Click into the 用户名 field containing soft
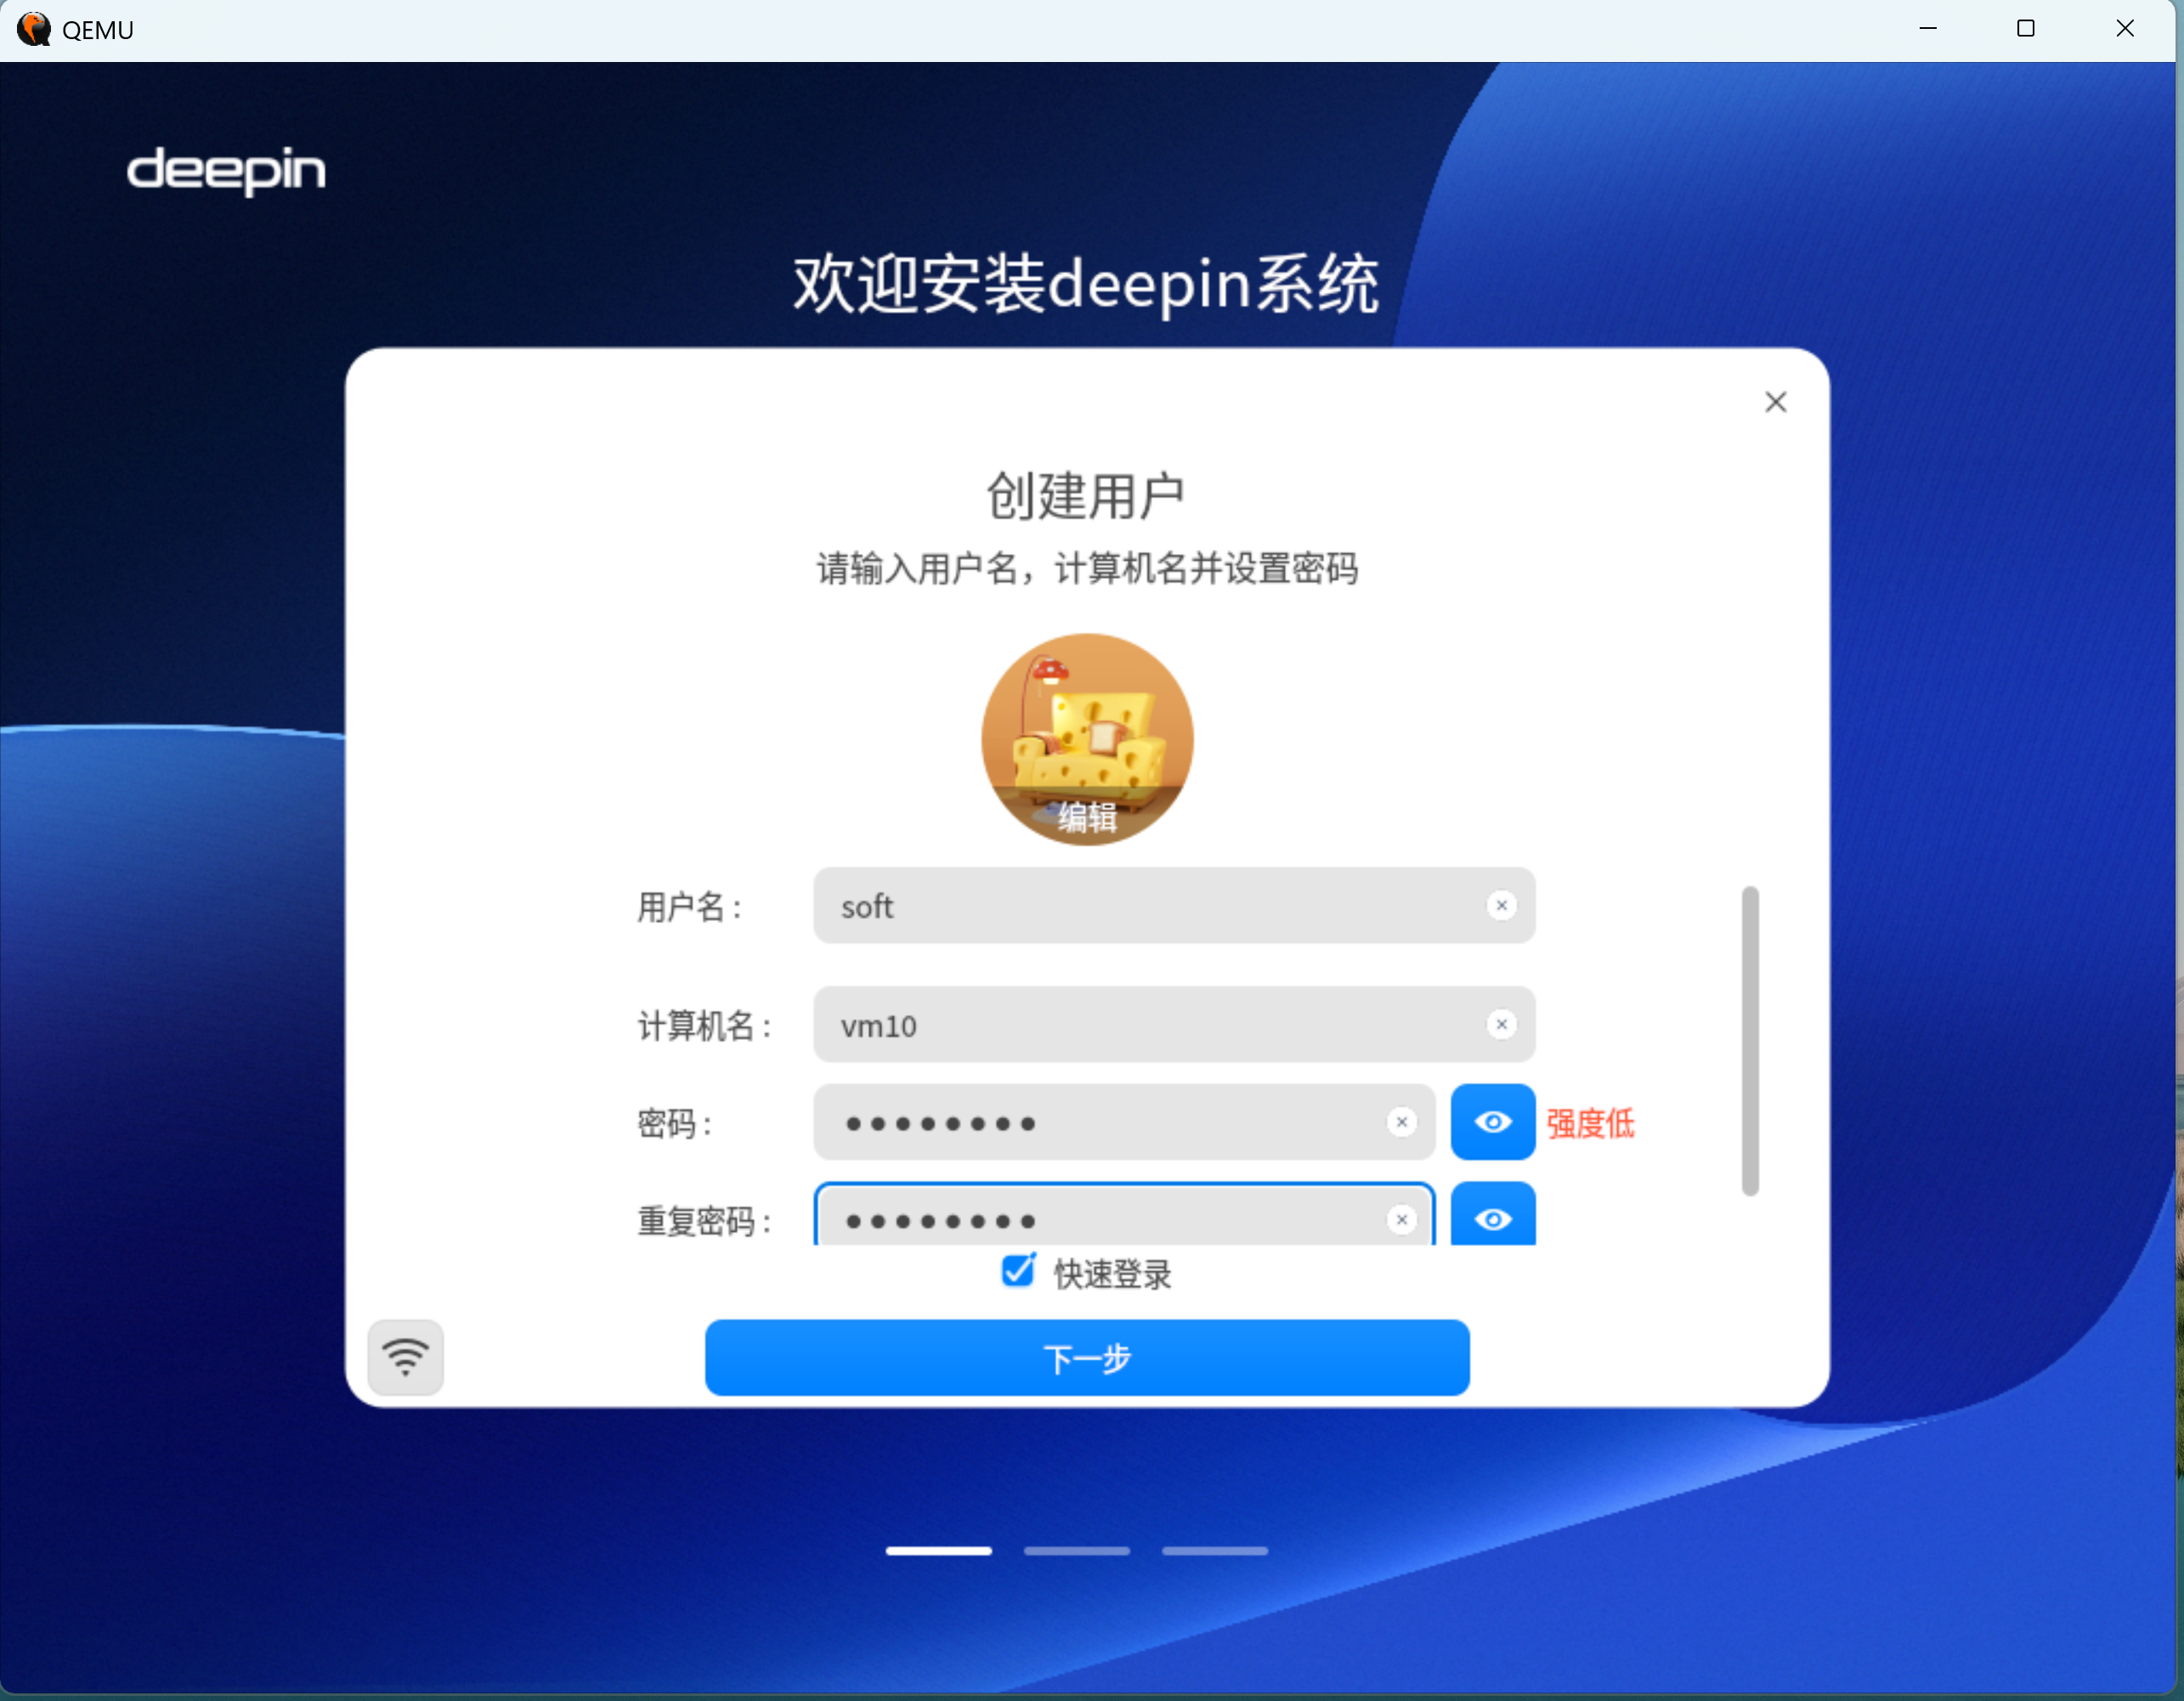This screenshot has width=2184, height=1701. [x=1174, y=905]
